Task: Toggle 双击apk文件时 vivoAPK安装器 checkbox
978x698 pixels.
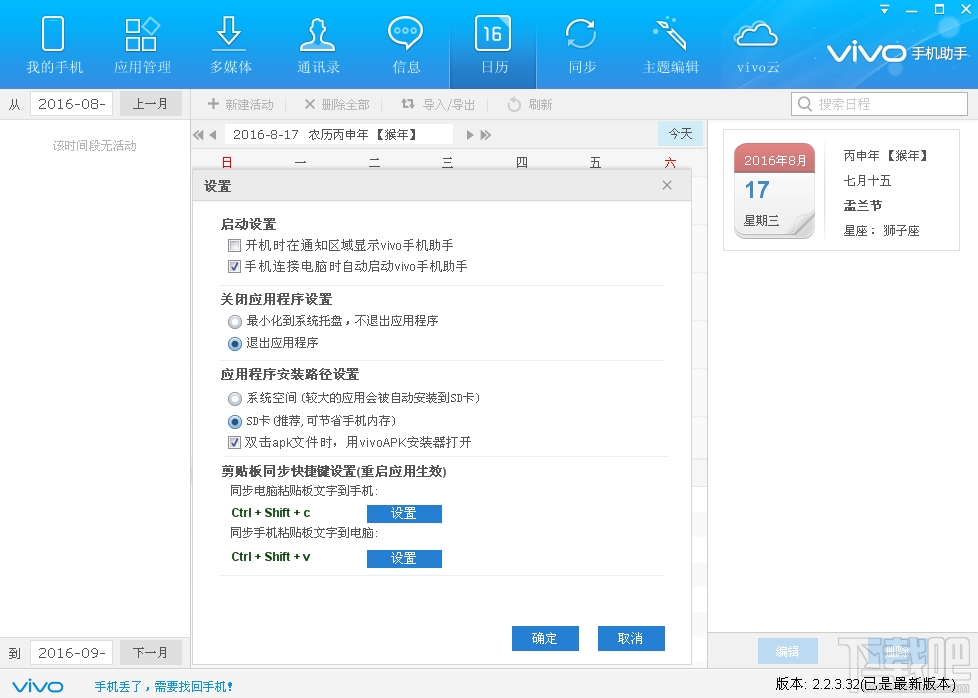Action: pos(235,443)
